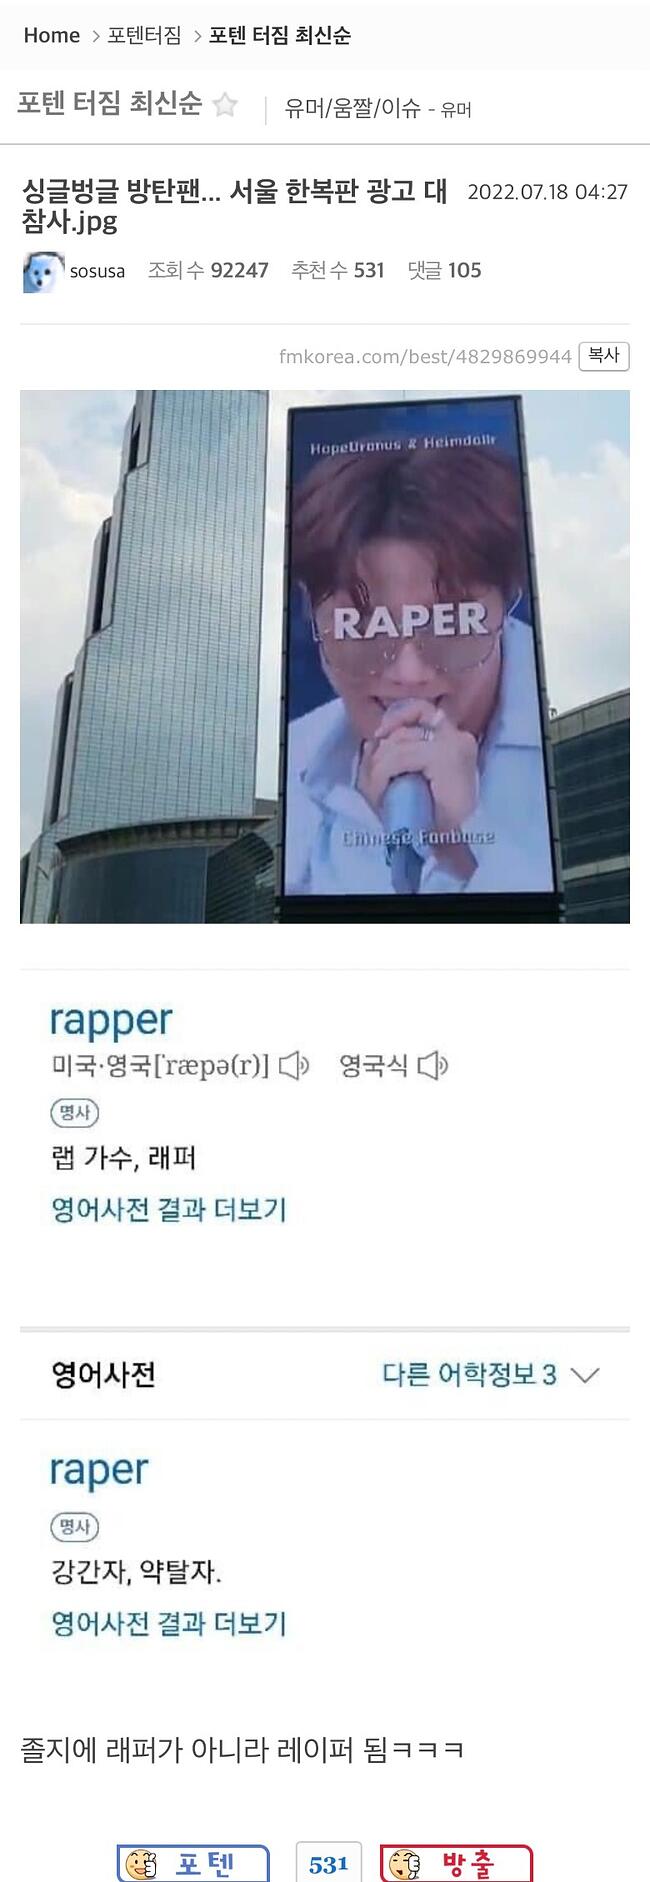Viewport: 650px width, 1882px height.
Task: Open 포텐터짐 breadcrumb link
Action: (x=145, y=35)
